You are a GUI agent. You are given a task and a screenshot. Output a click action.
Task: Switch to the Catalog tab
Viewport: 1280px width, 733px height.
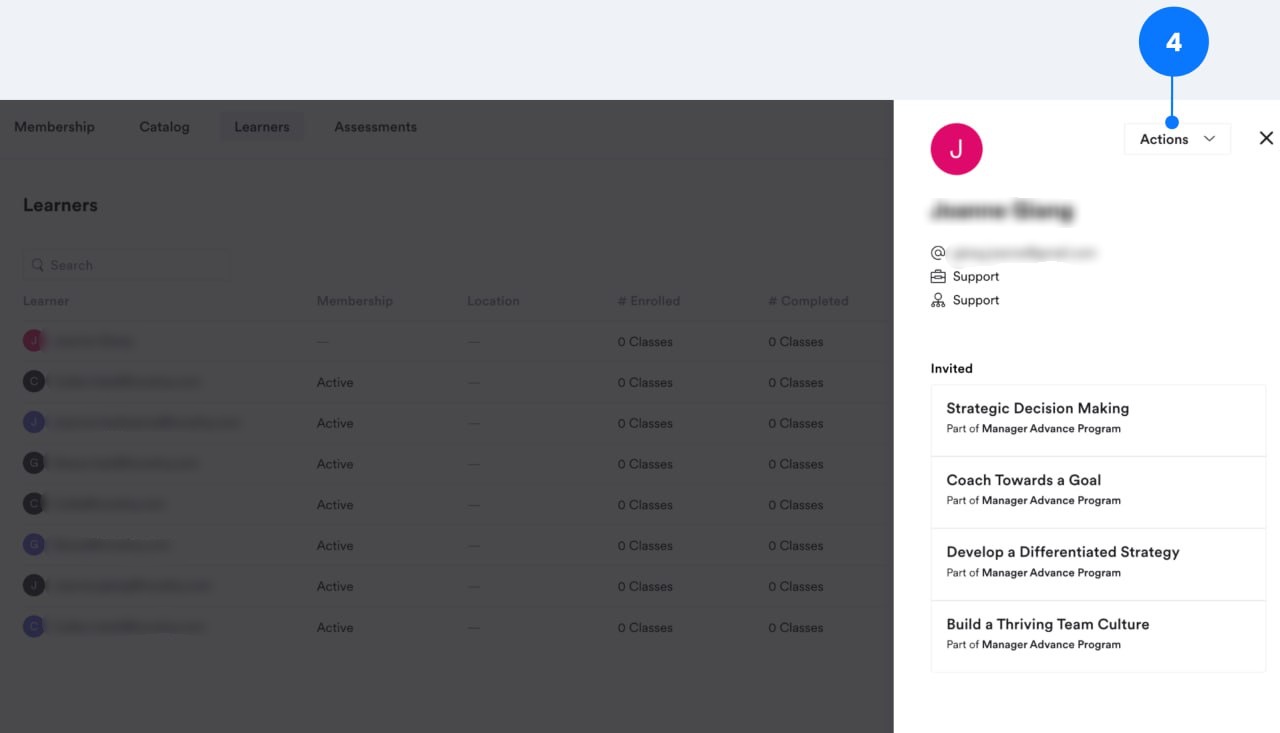click(164, 126)
